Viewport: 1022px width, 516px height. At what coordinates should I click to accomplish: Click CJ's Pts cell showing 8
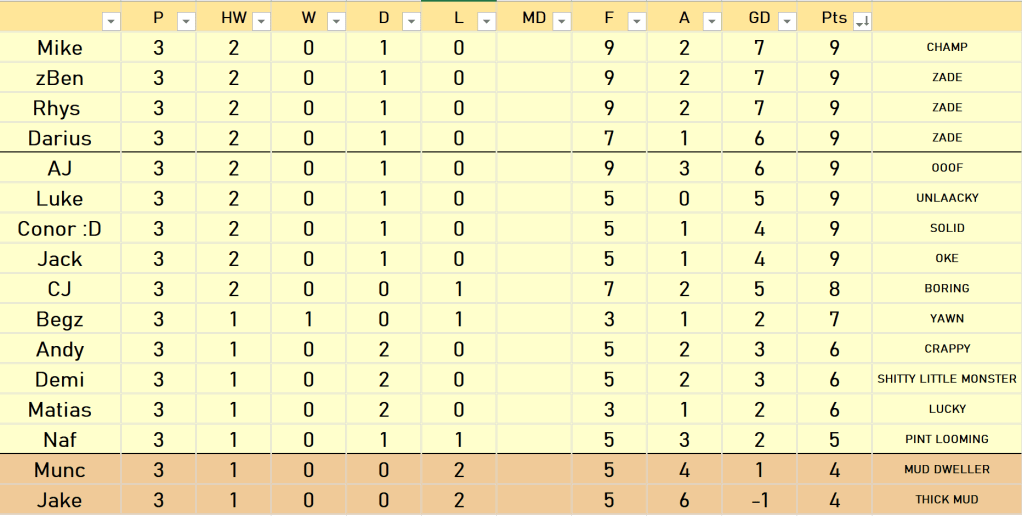click(x=834, y=289)
